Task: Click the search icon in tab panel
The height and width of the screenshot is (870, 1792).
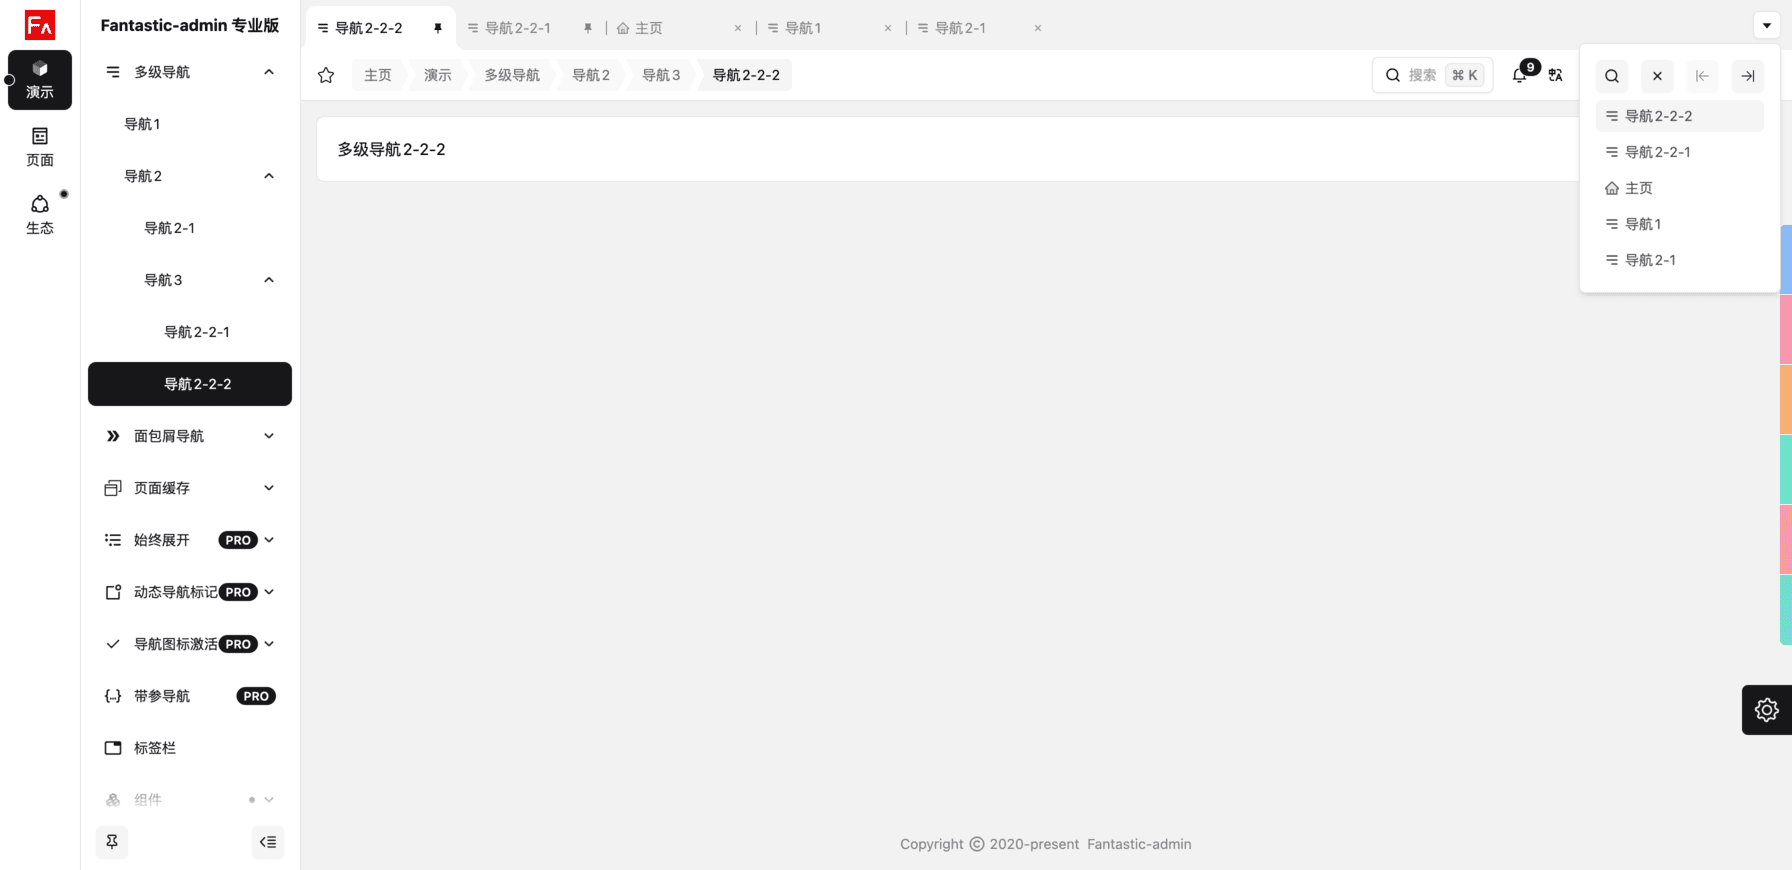Action: click(1612, 76)
